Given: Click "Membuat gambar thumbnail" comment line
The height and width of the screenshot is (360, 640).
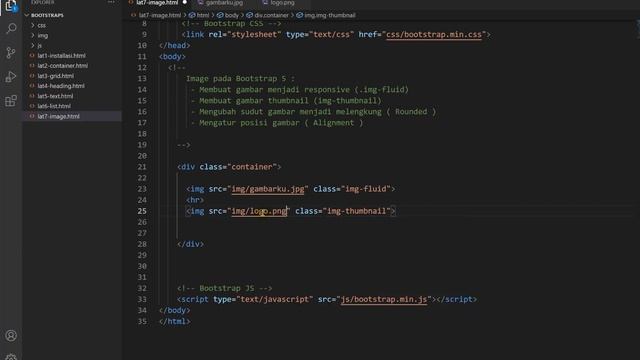Looking at the screenshot, I should [x=286, y=101].
